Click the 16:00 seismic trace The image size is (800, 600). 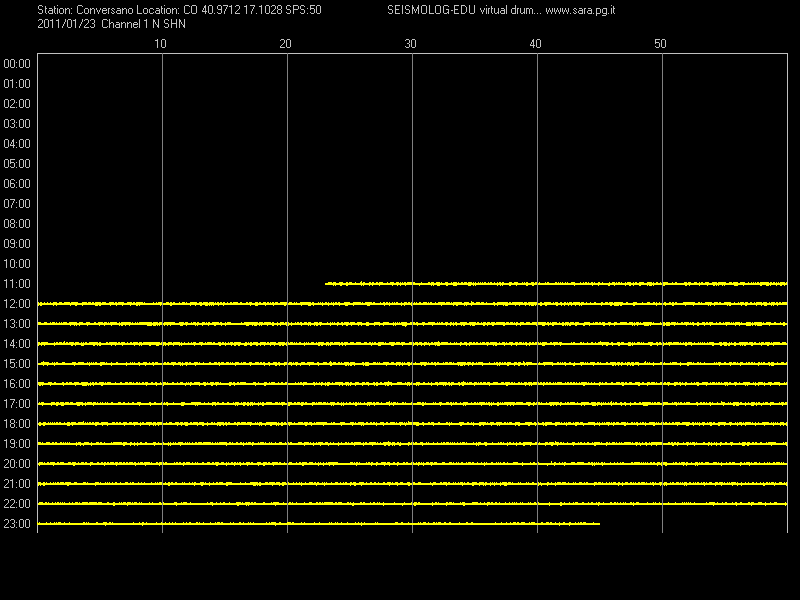tap(412, 384)
